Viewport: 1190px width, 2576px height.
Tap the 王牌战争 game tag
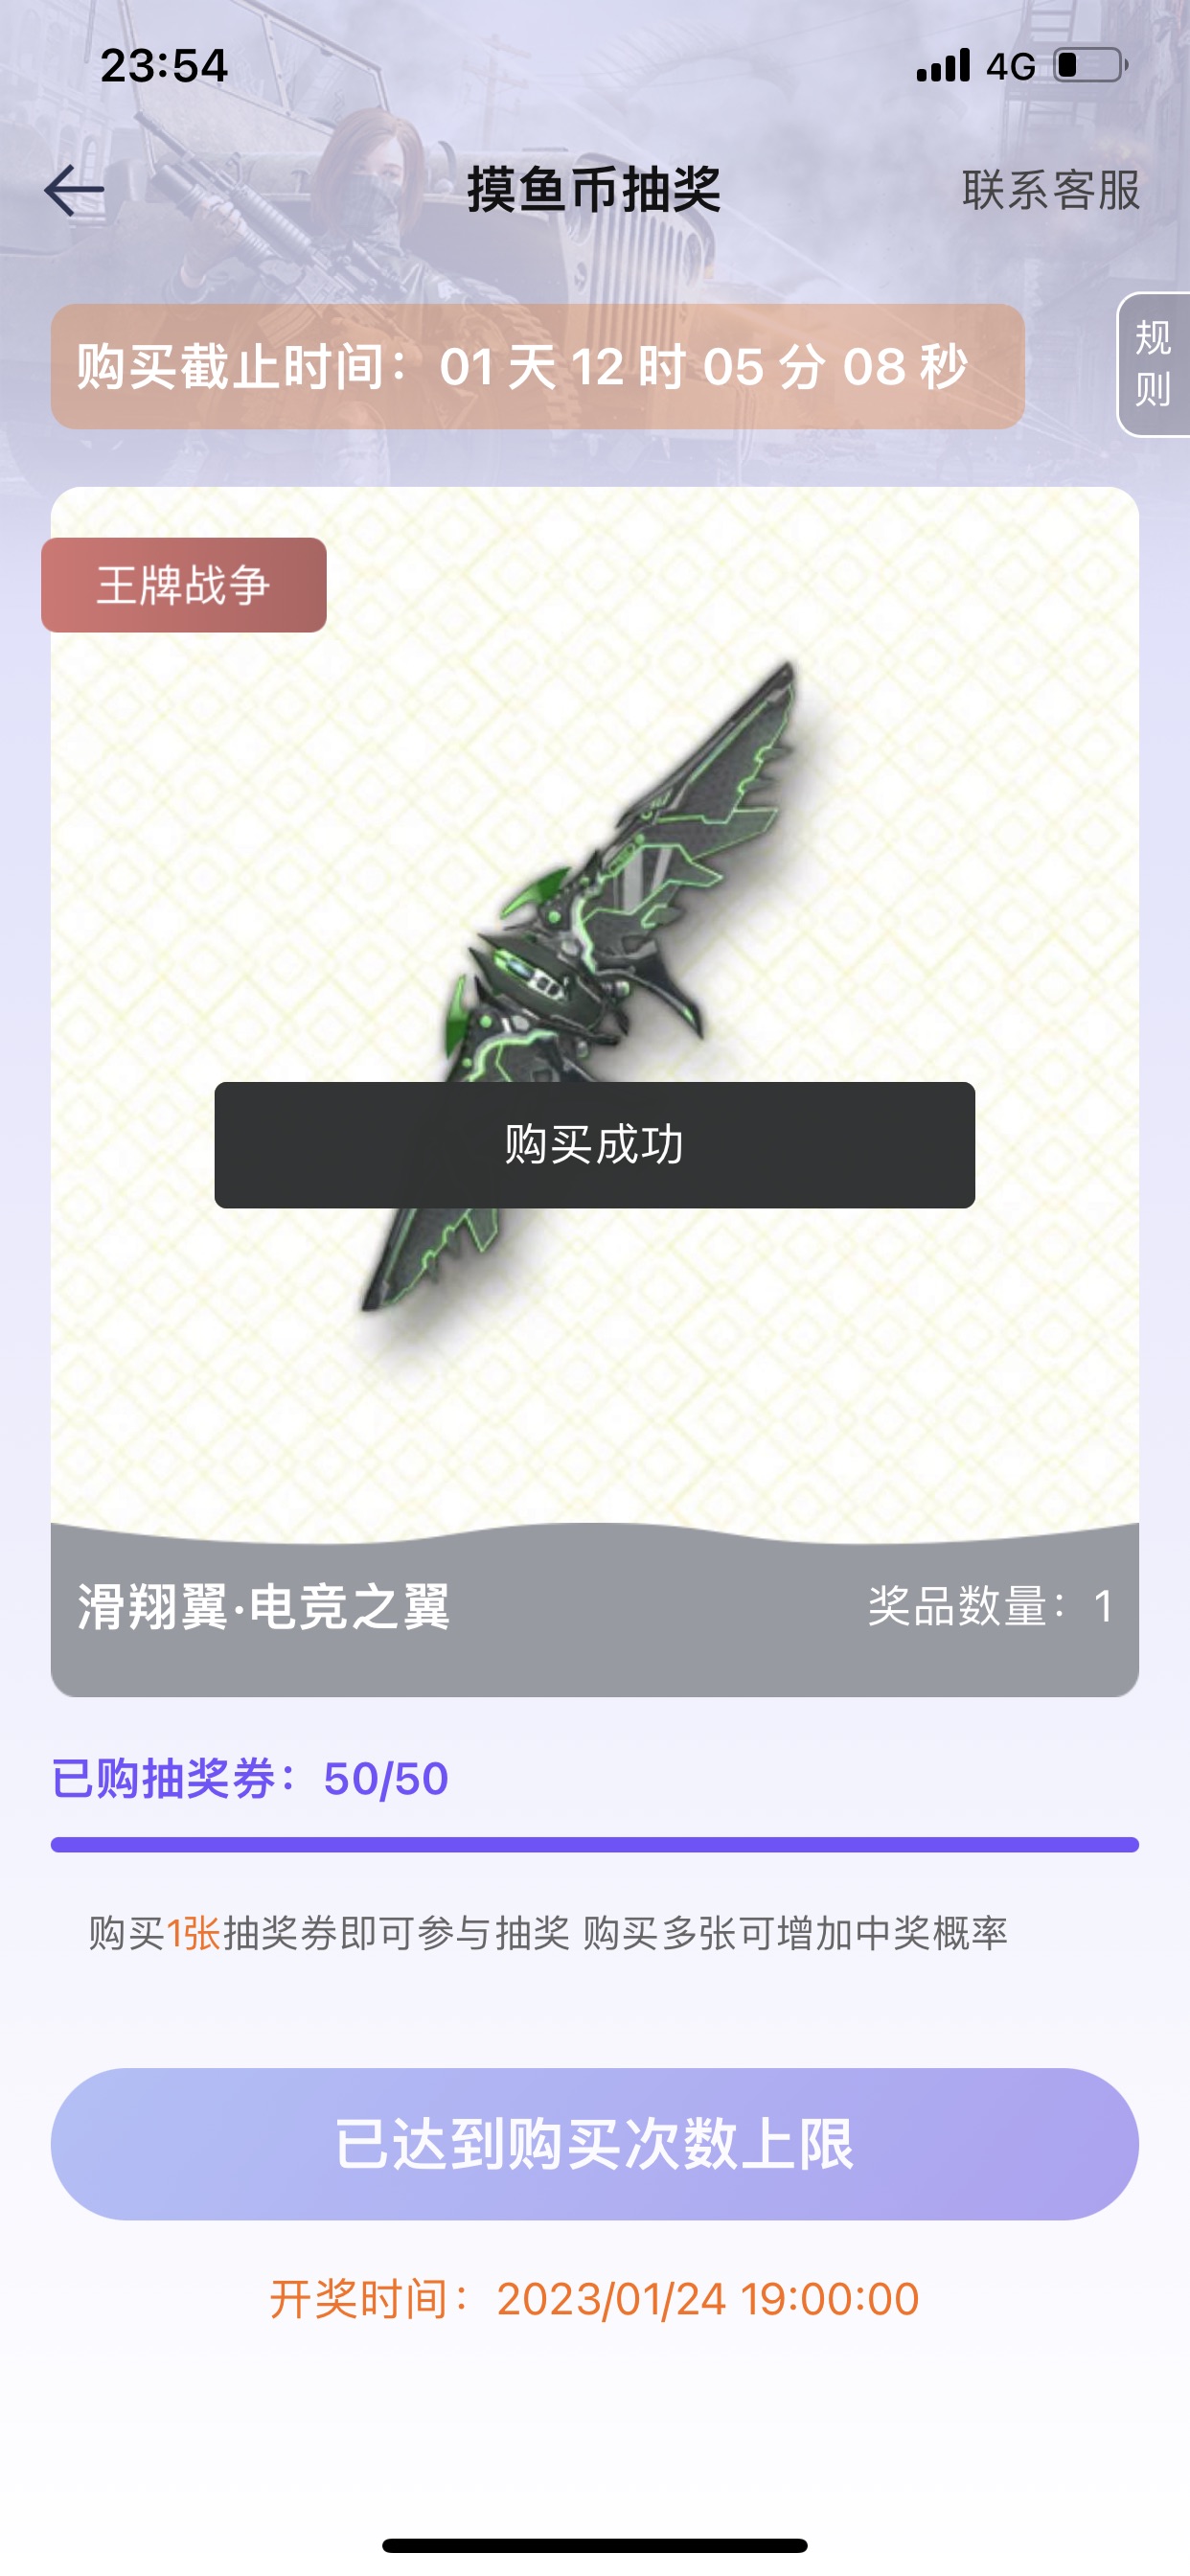click(184, 585)
